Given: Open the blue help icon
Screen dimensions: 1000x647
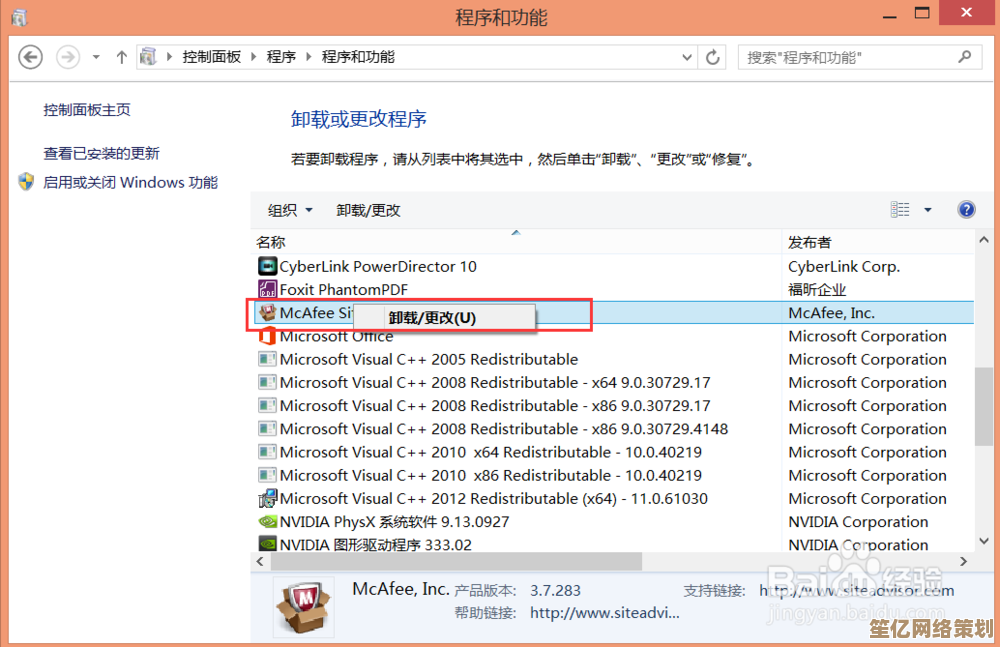Looking at the screenshot, I should (966, 209).
